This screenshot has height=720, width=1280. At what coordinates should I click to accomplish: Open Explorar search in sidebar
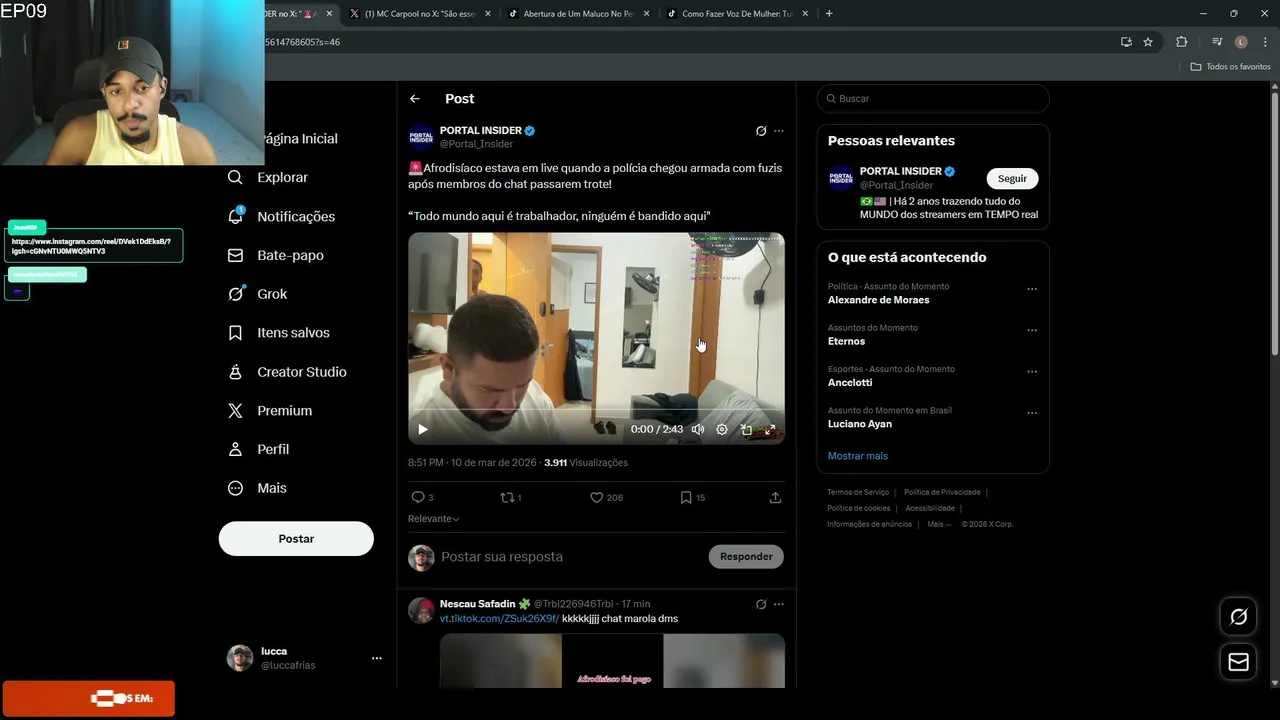click(x=268, y=177)
